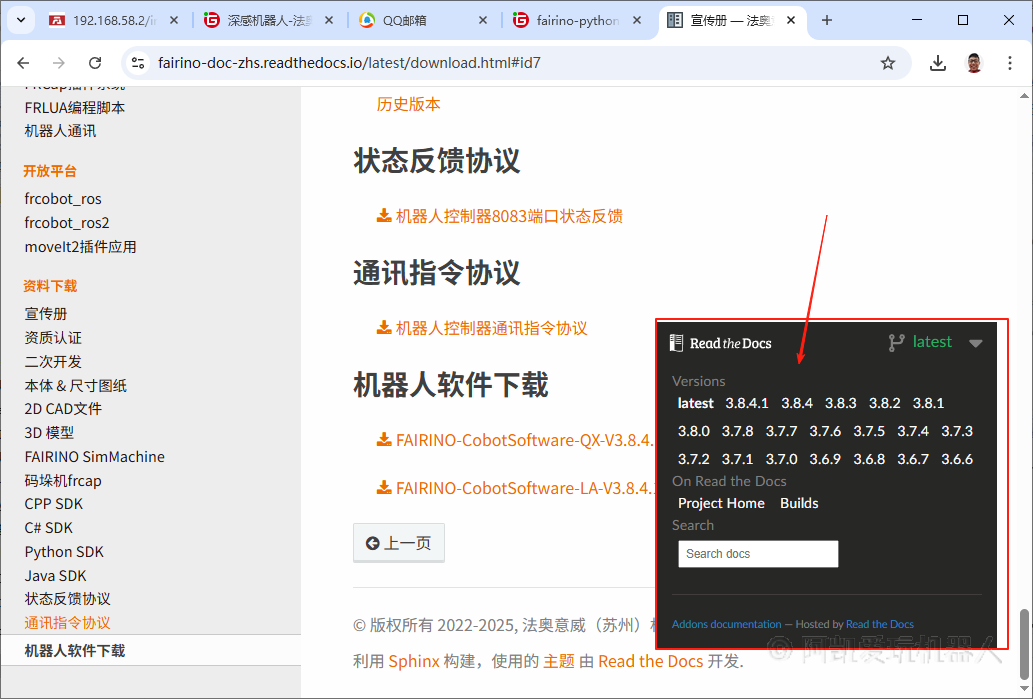1033x699 pixels.
Task: Open the tab search chevron dropdown
Action: [x=21, y=20]
